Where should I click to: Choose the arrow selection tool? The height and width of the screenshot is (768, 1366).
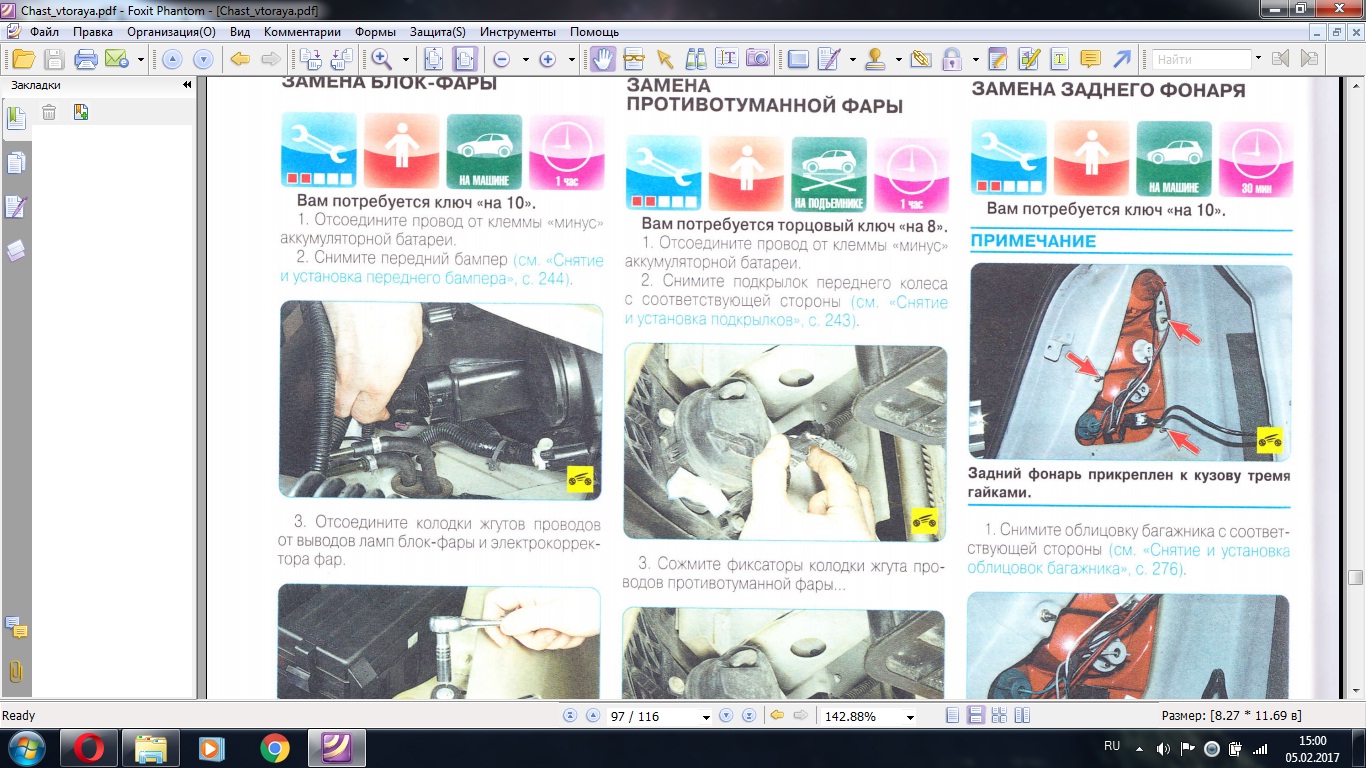pos(664,59)
